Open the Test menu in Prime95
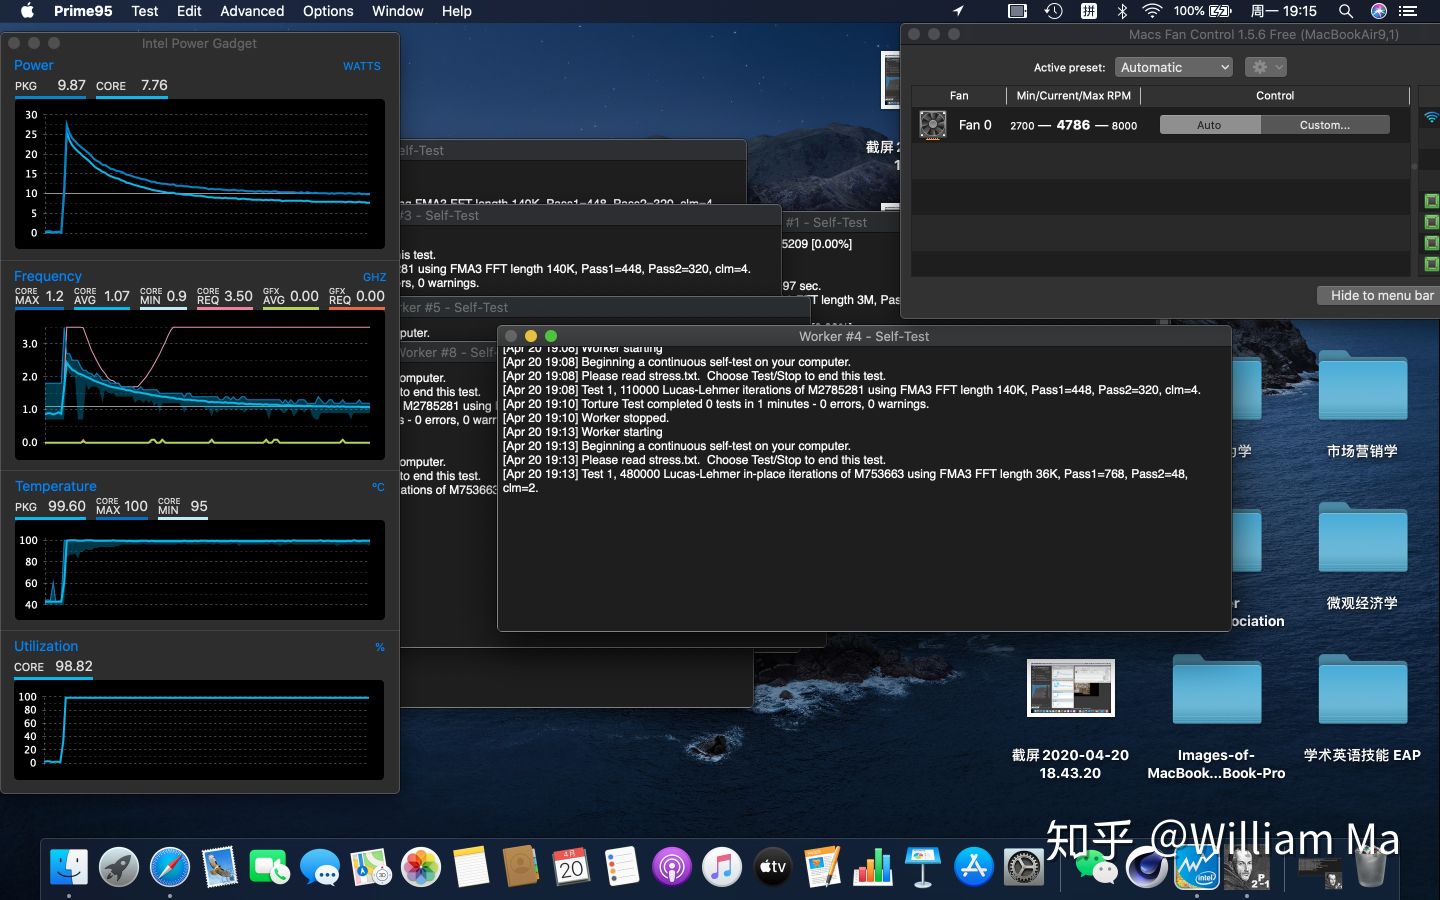The width and height of the screenshot is (1440, 900). (144, 11)
